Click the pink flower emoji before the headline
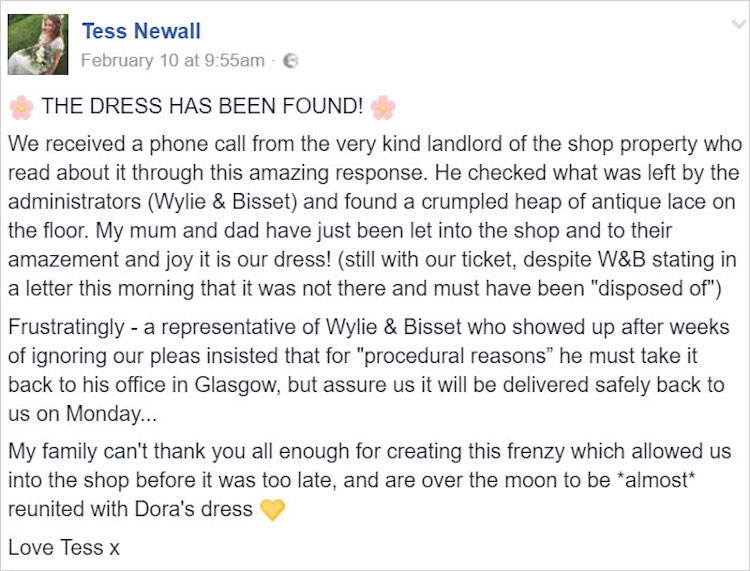 coord(20,107)
